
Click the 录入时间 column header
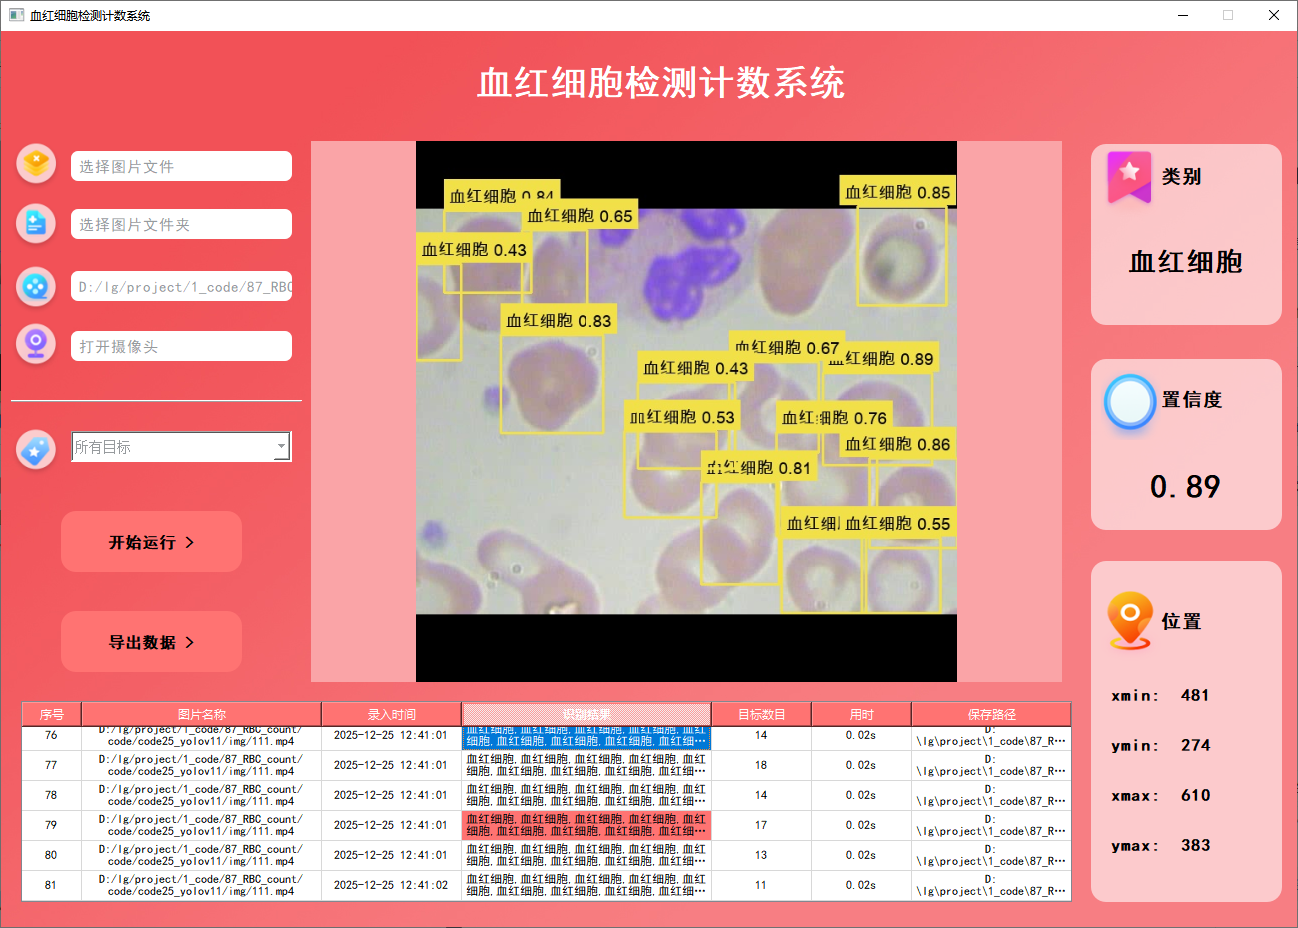click(x=391, y=714)
